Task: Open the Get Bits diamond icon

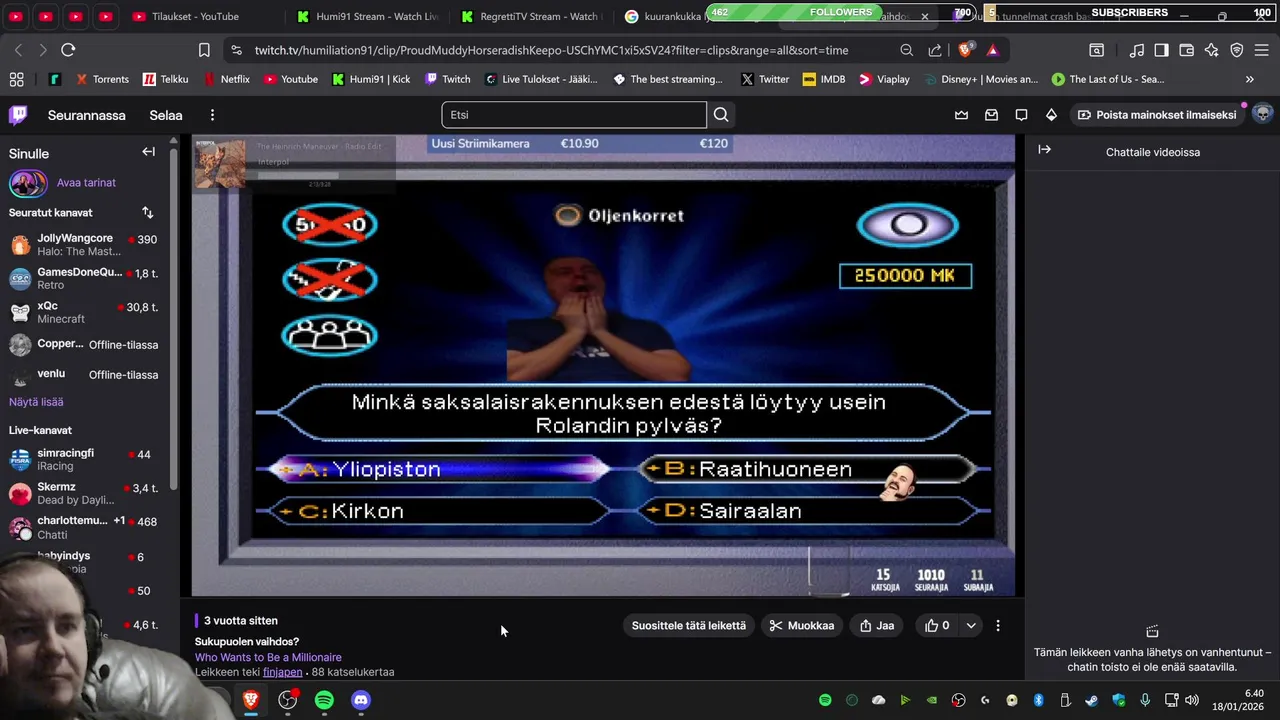Action: click(1051, 115)
